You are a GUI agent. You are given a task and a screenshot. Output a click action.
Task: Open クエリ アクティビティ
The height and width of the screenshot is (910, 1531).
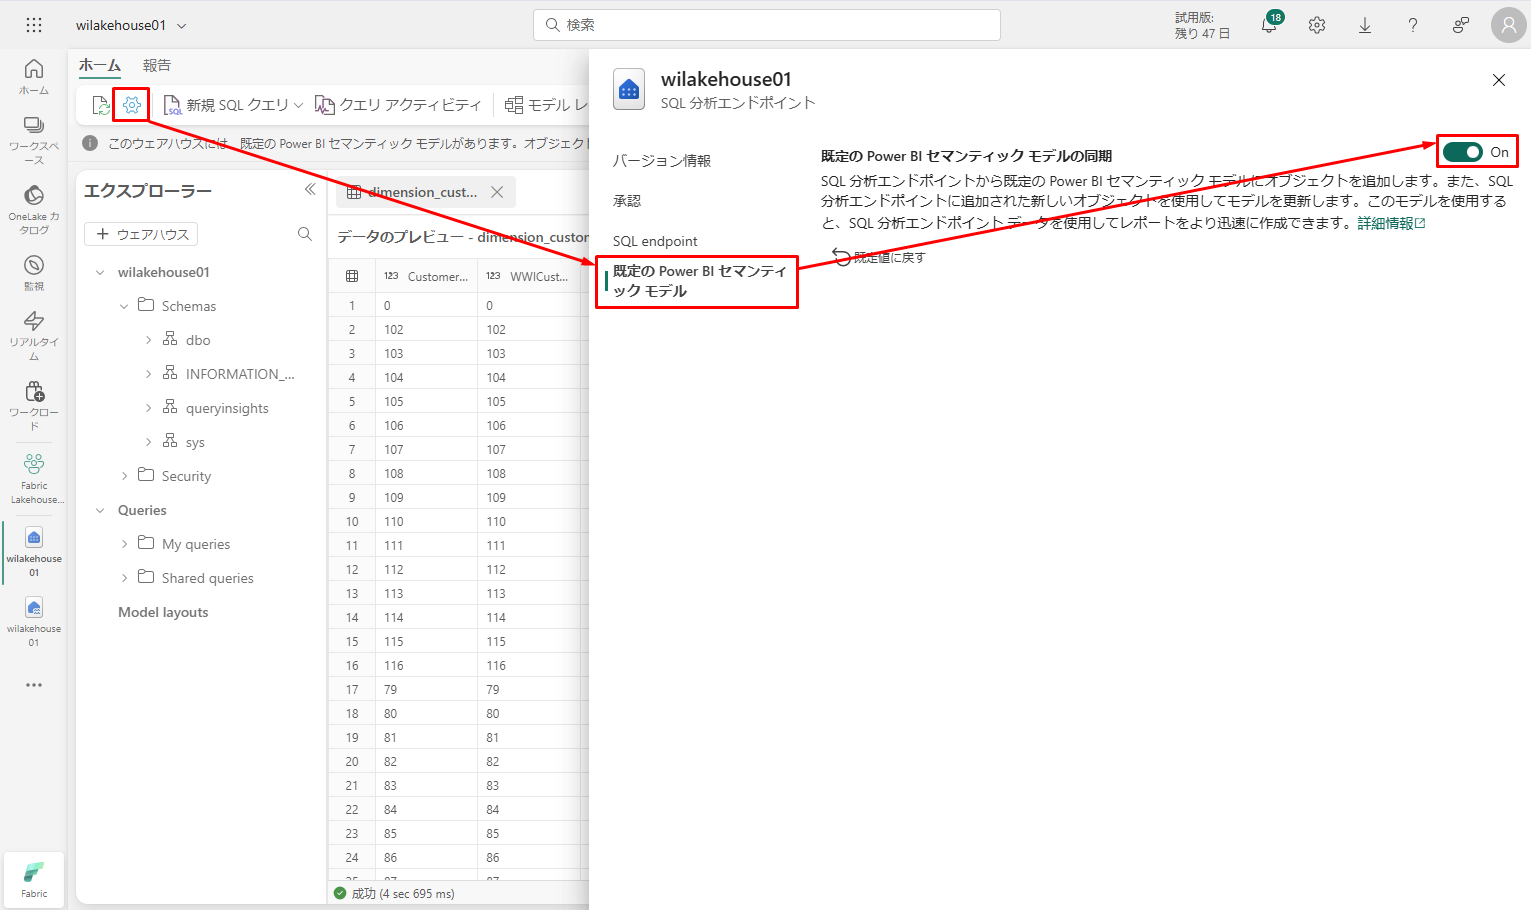tap(398, 105)
